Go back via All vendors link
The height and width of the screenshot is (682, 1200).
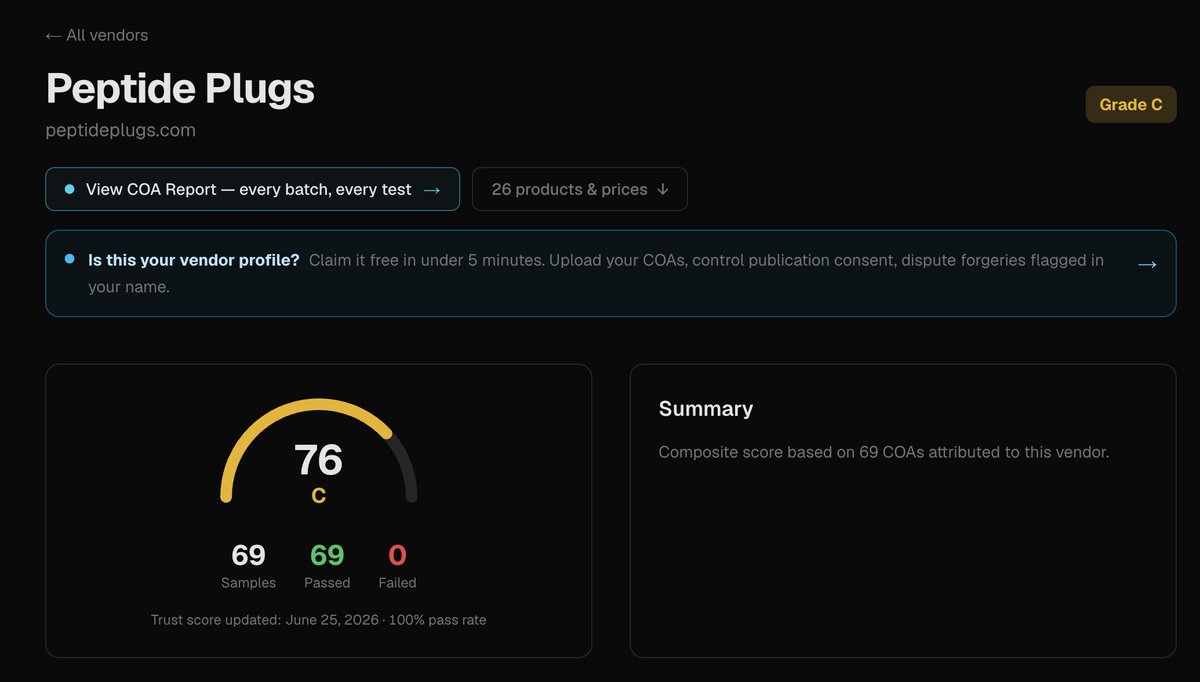click(x=97, y=35)
